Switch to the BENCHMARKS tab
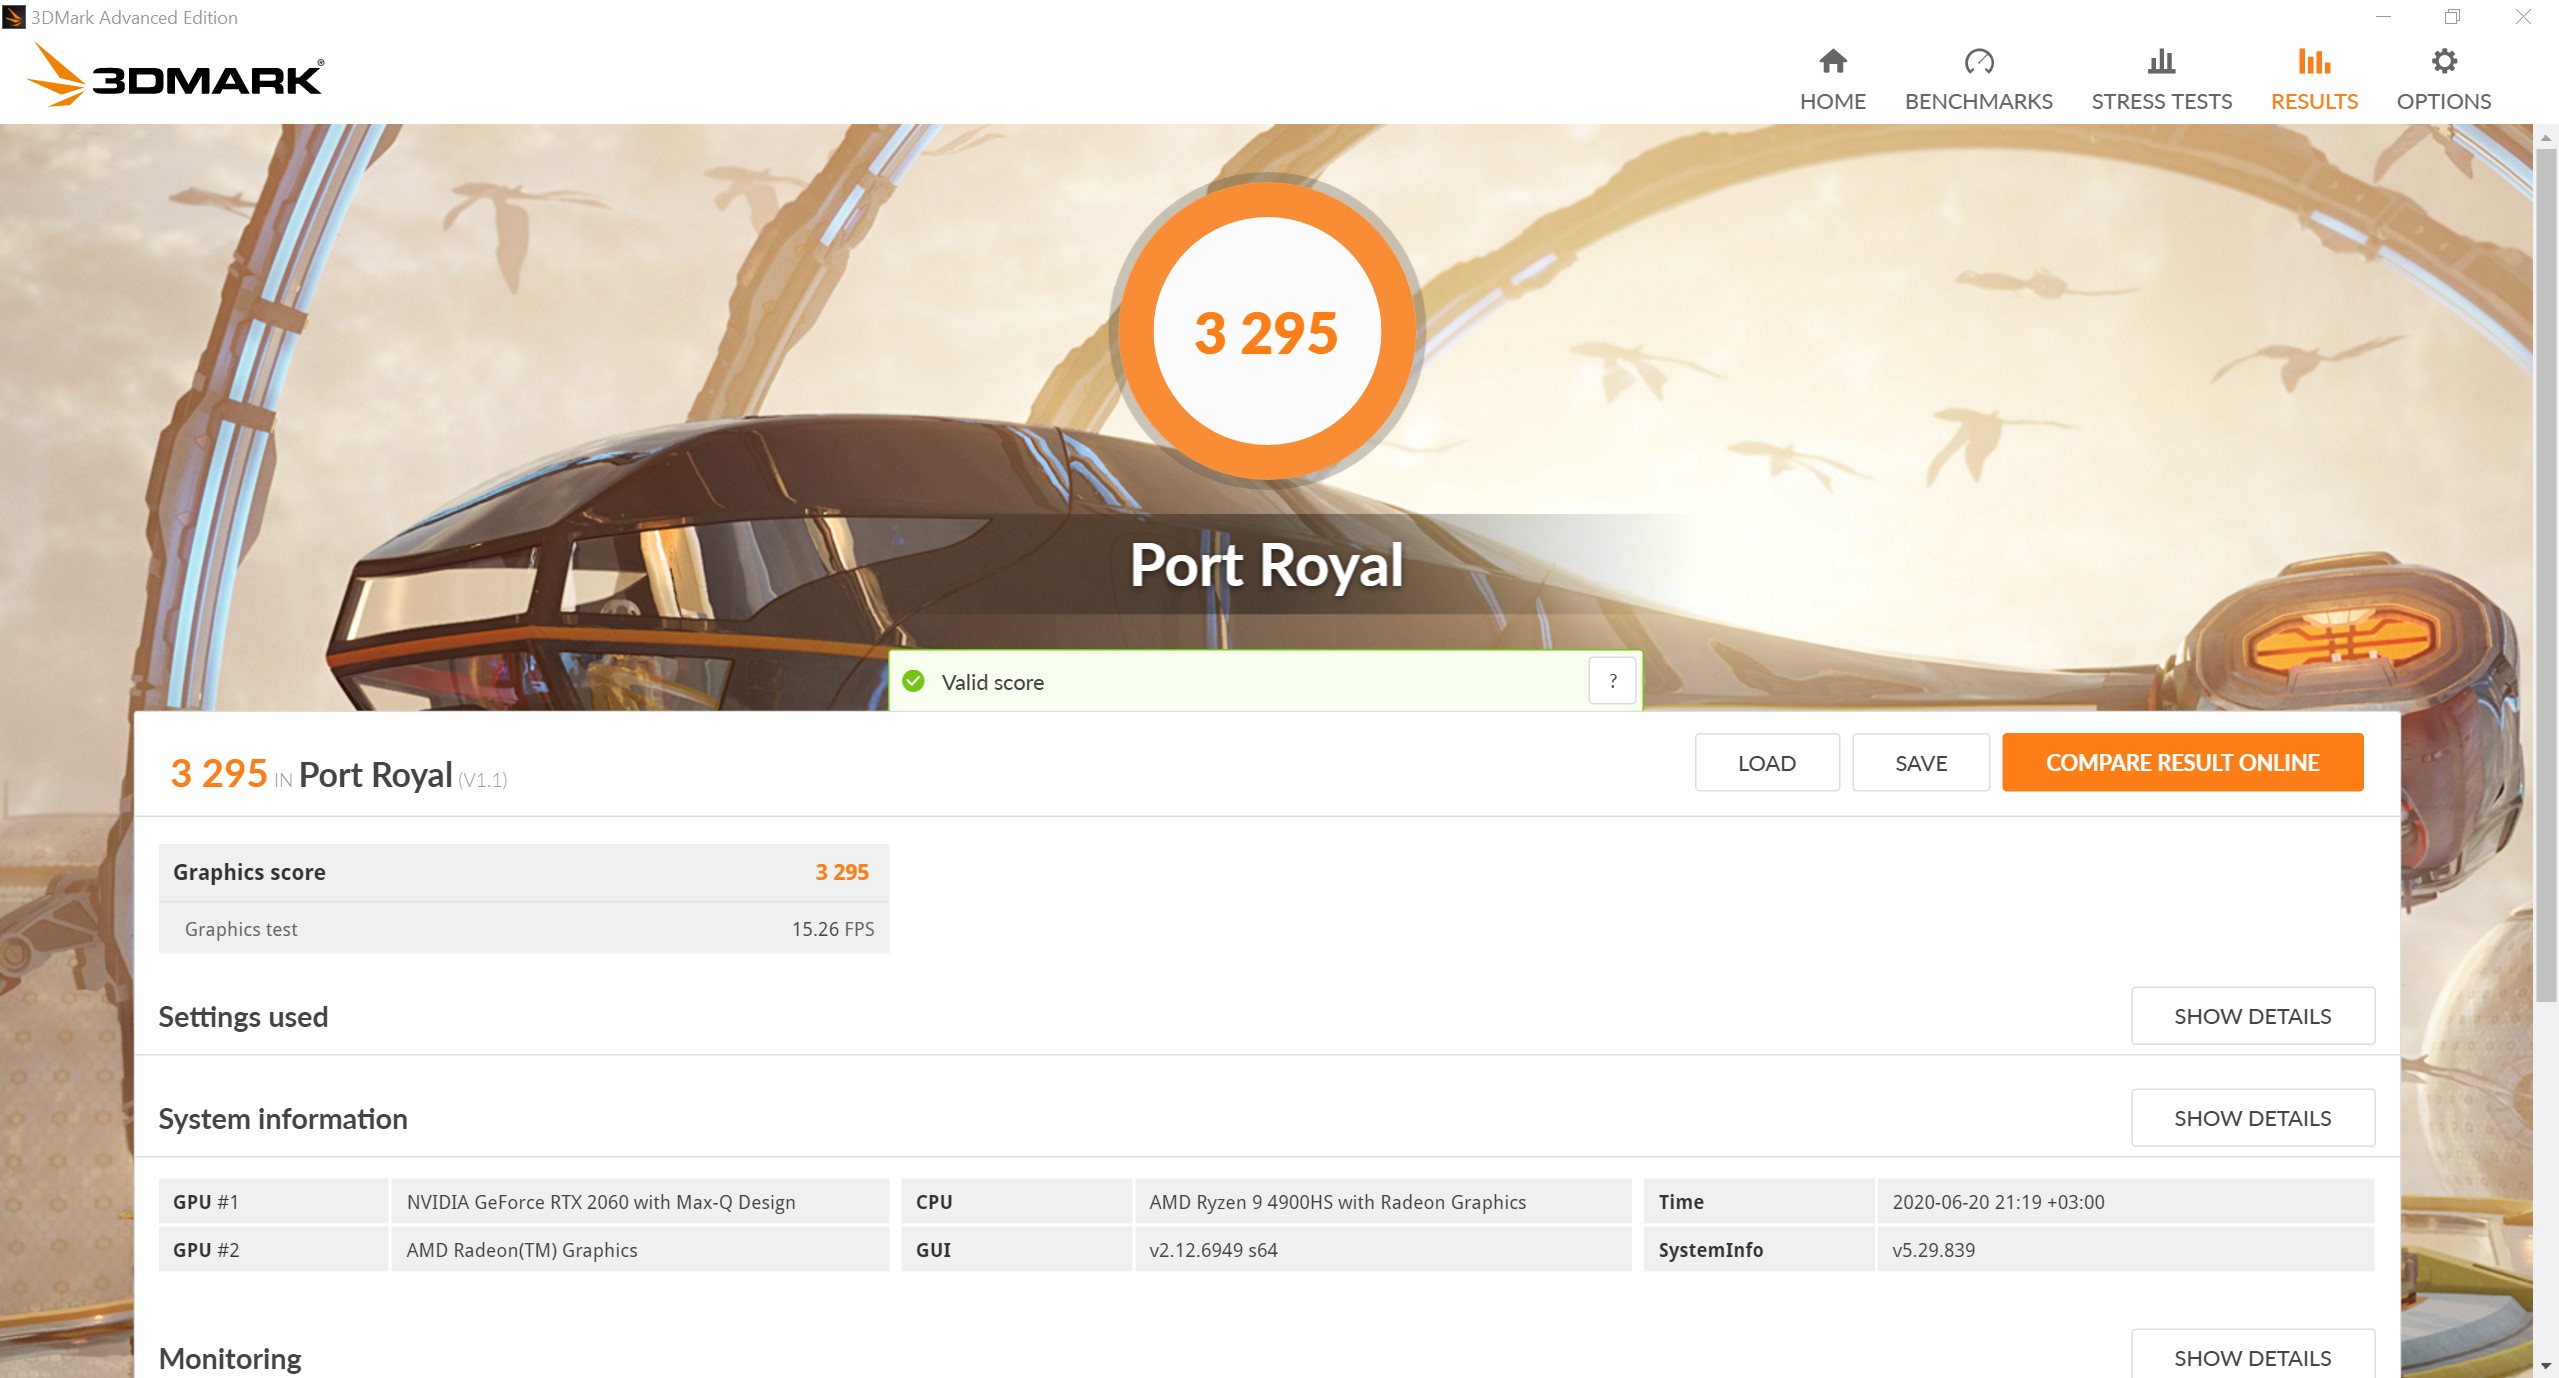 tap(1978, 78)
